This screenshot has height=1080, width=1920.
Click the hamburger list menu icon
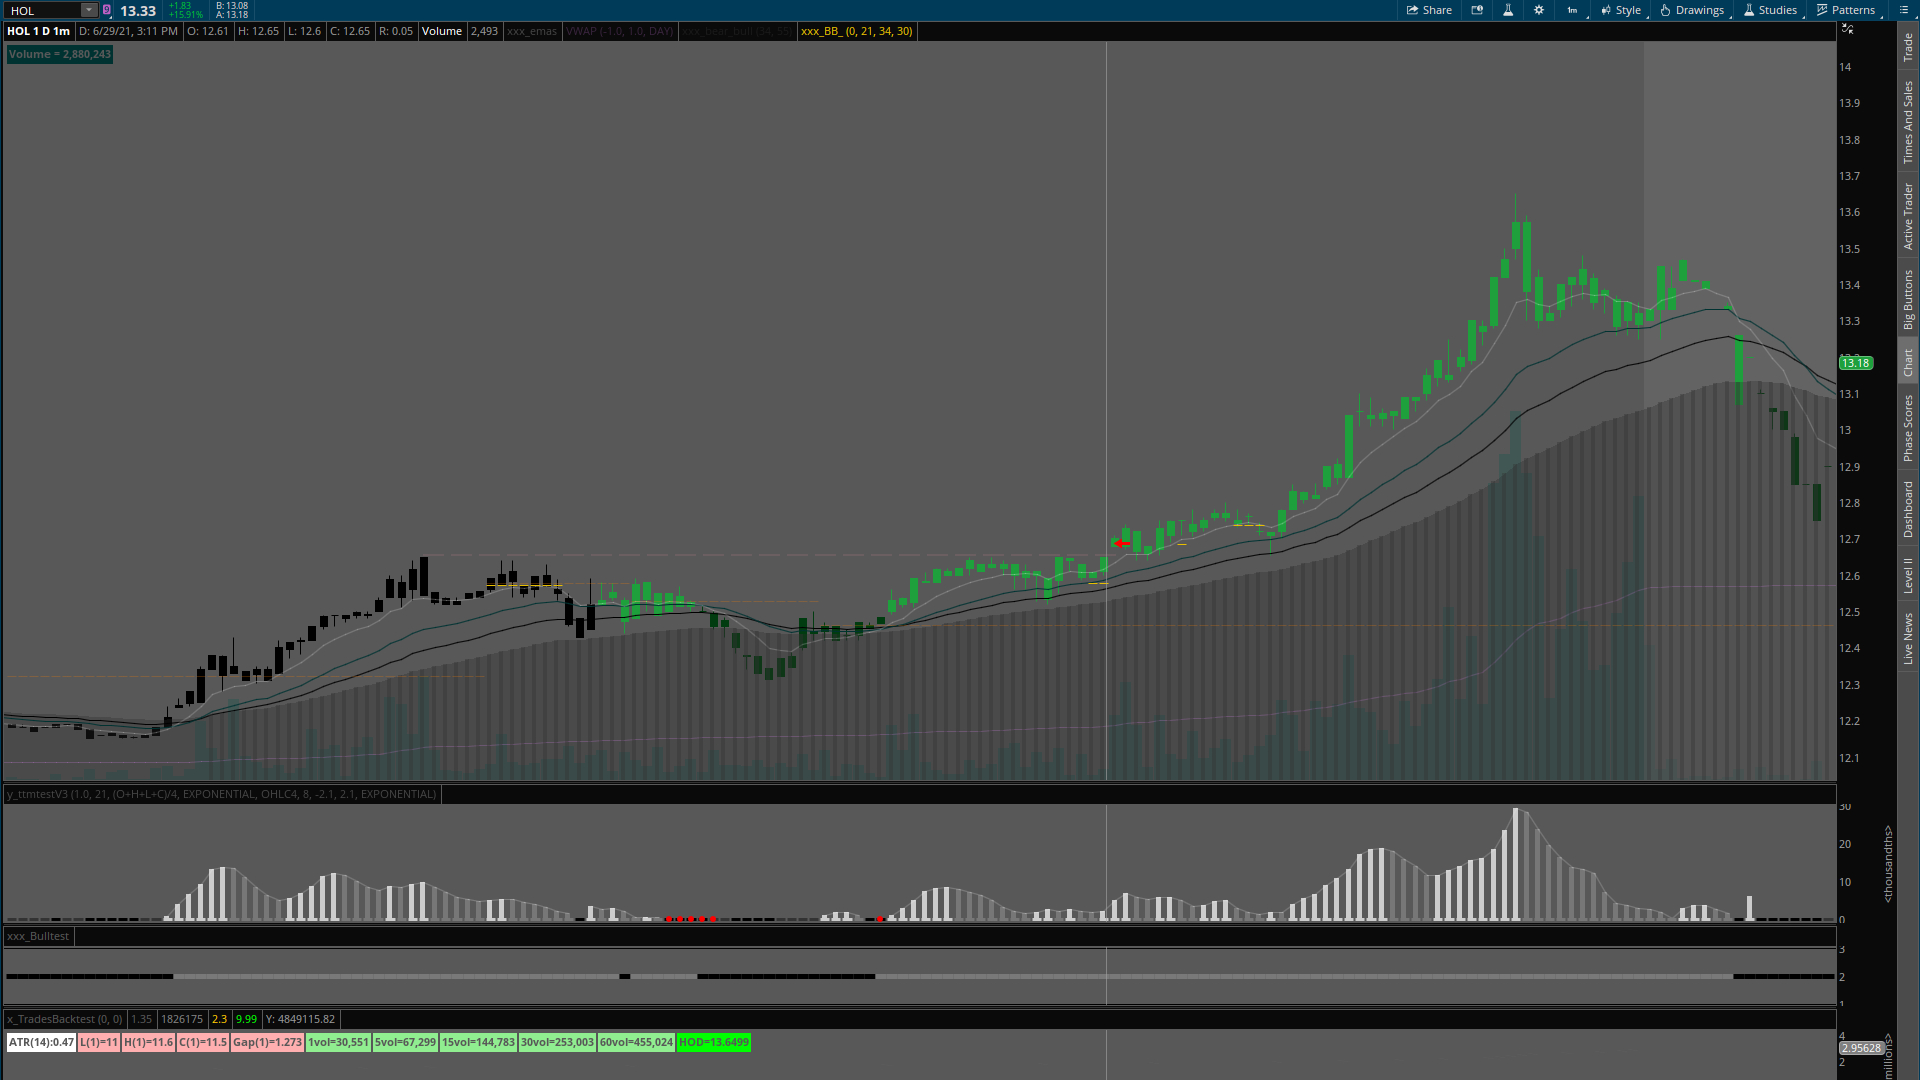[x=1903, y=10]
